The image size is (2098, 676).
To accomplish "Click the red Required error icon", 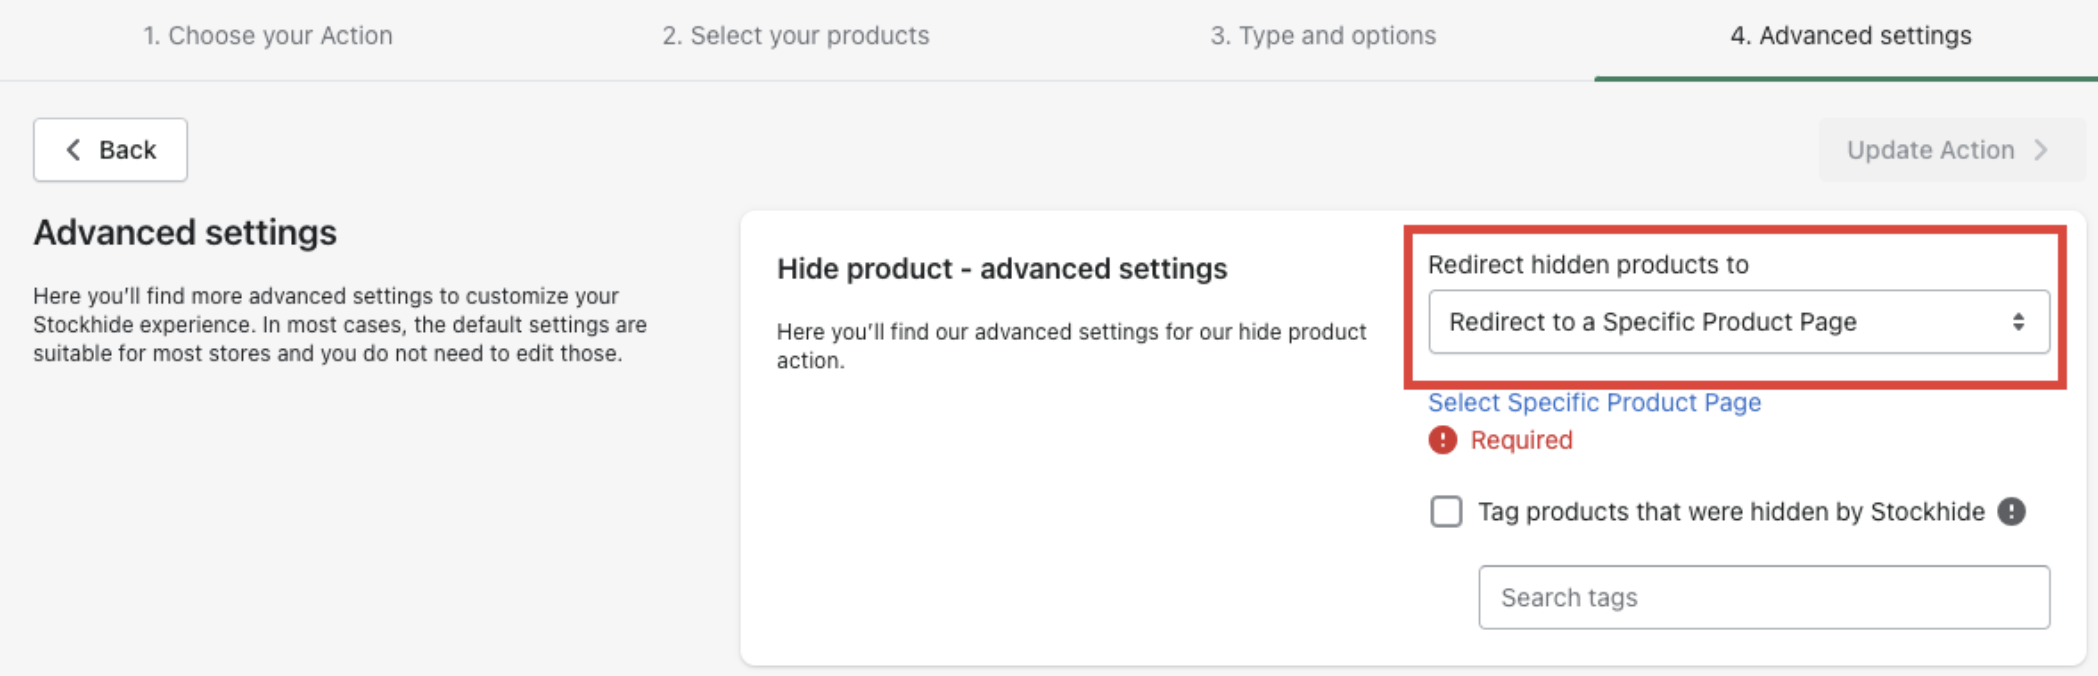I will pyautogui.click(x=1442, y=440).
